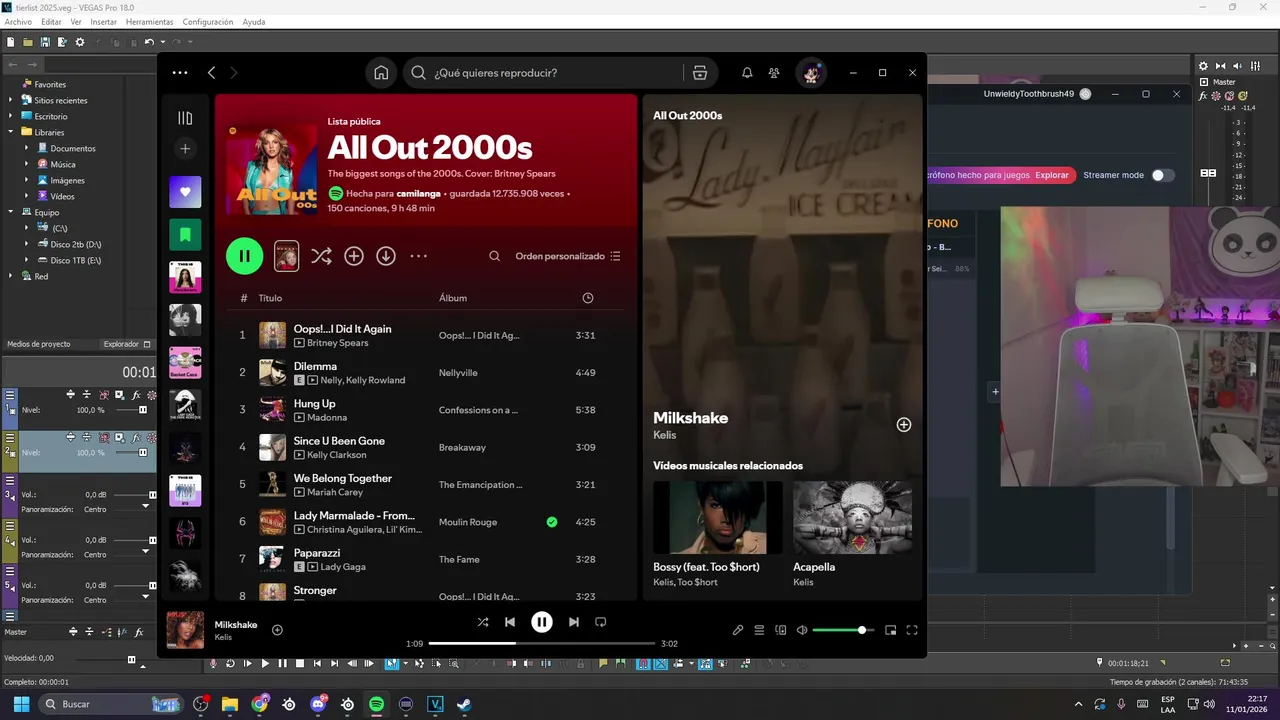Open VEGAS Editar menu
1280x720 pixels.
coord(51,22)
